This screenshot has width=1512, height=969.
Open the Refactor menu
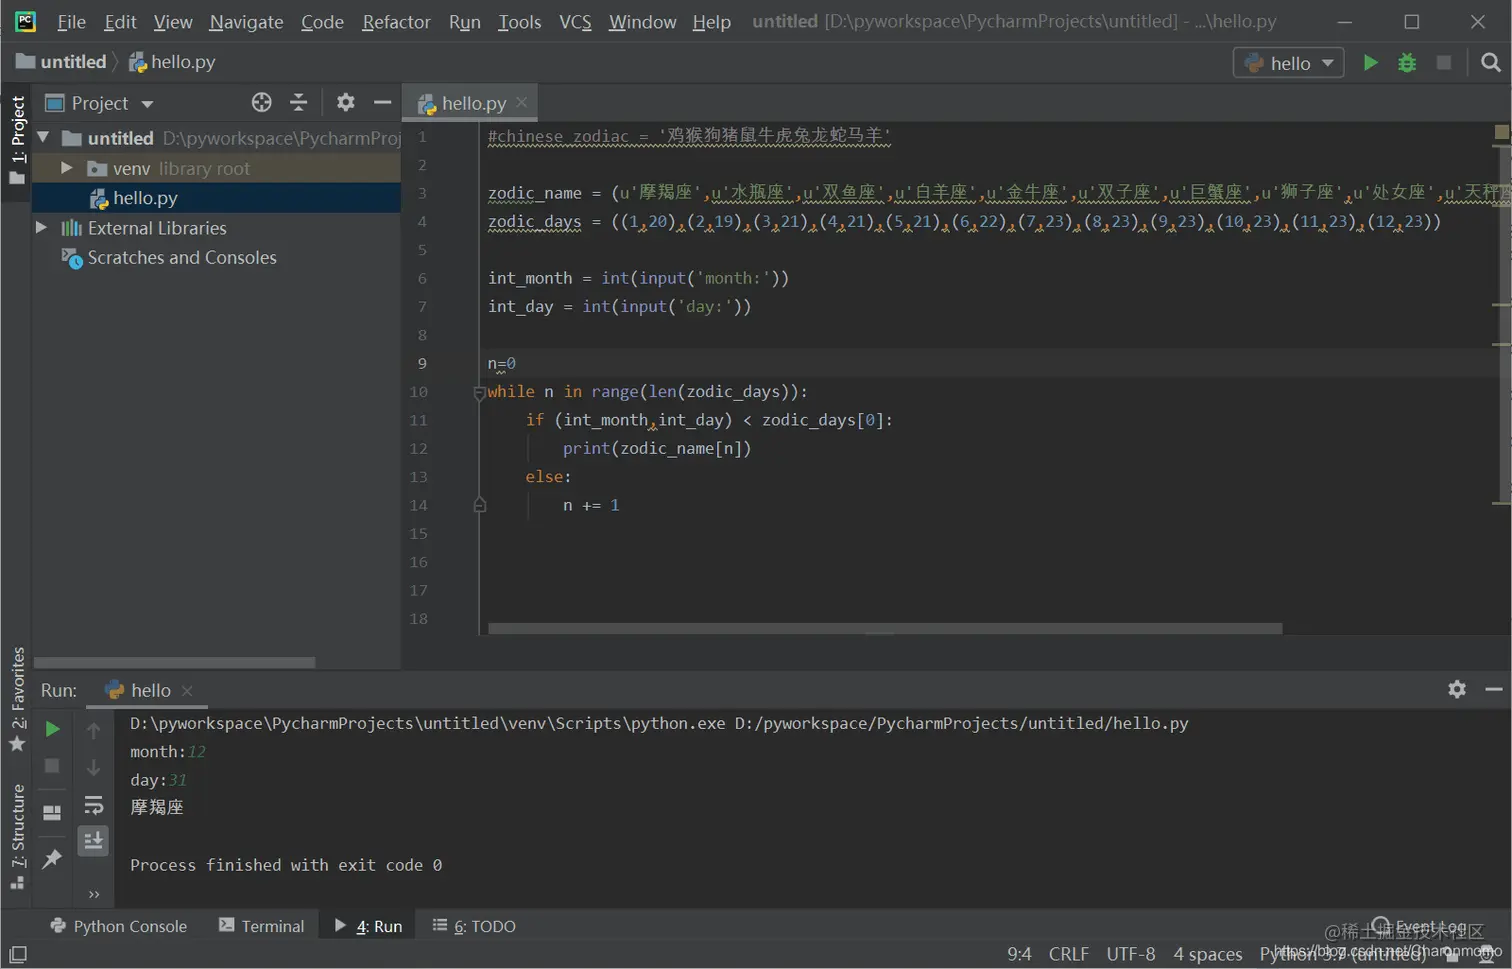point(396,21)
